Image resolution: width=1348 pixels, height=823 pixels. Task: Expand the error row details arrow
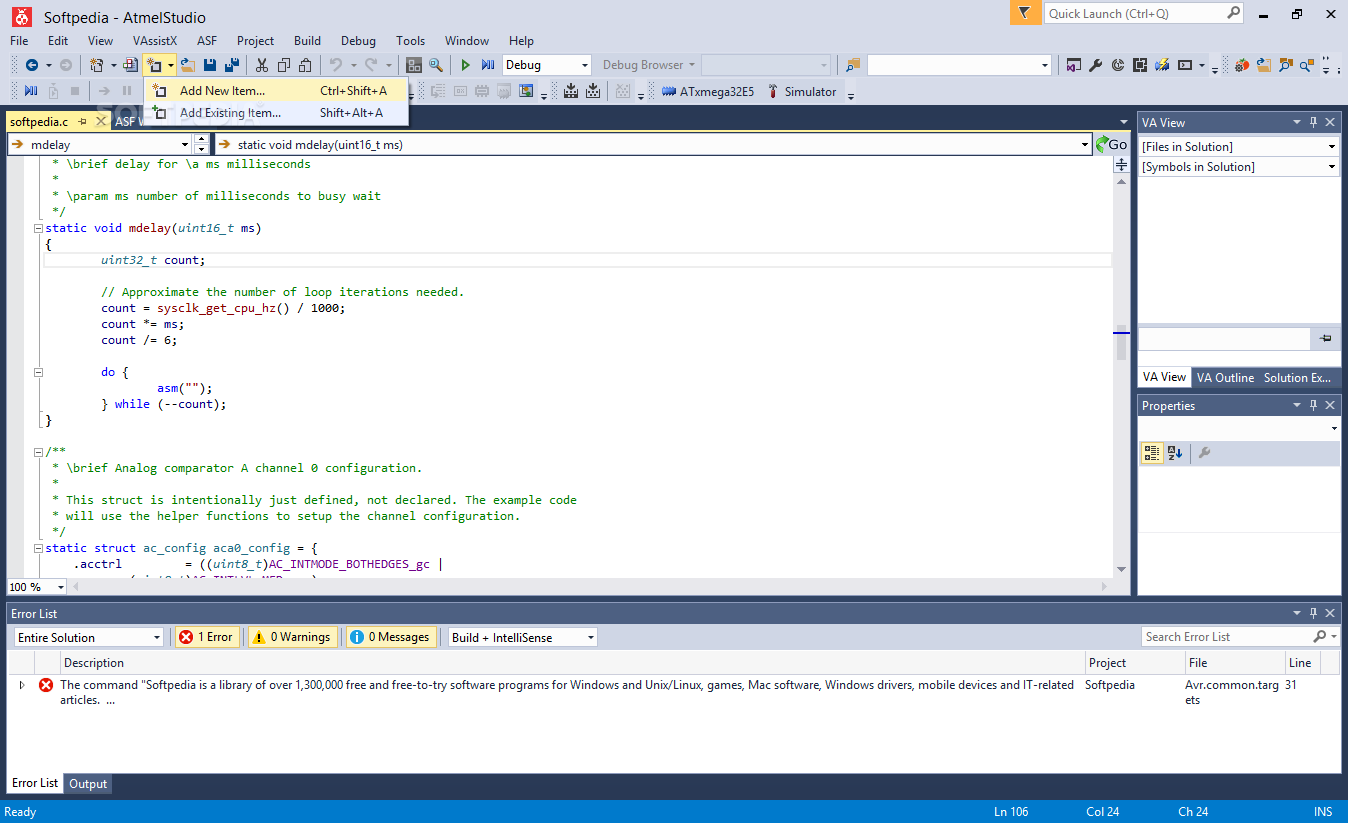coord(22,685)
